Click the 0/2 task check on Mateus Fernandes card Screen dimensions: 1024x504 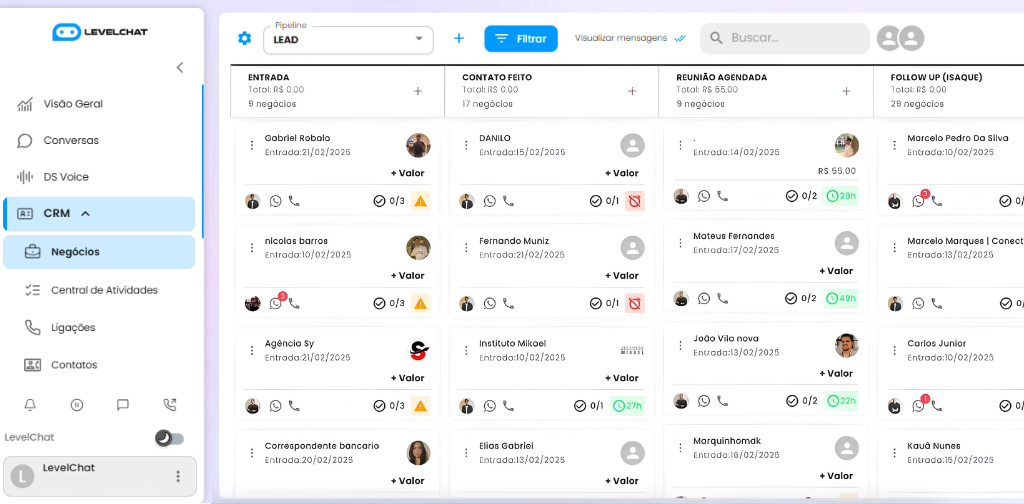point(801,298)
